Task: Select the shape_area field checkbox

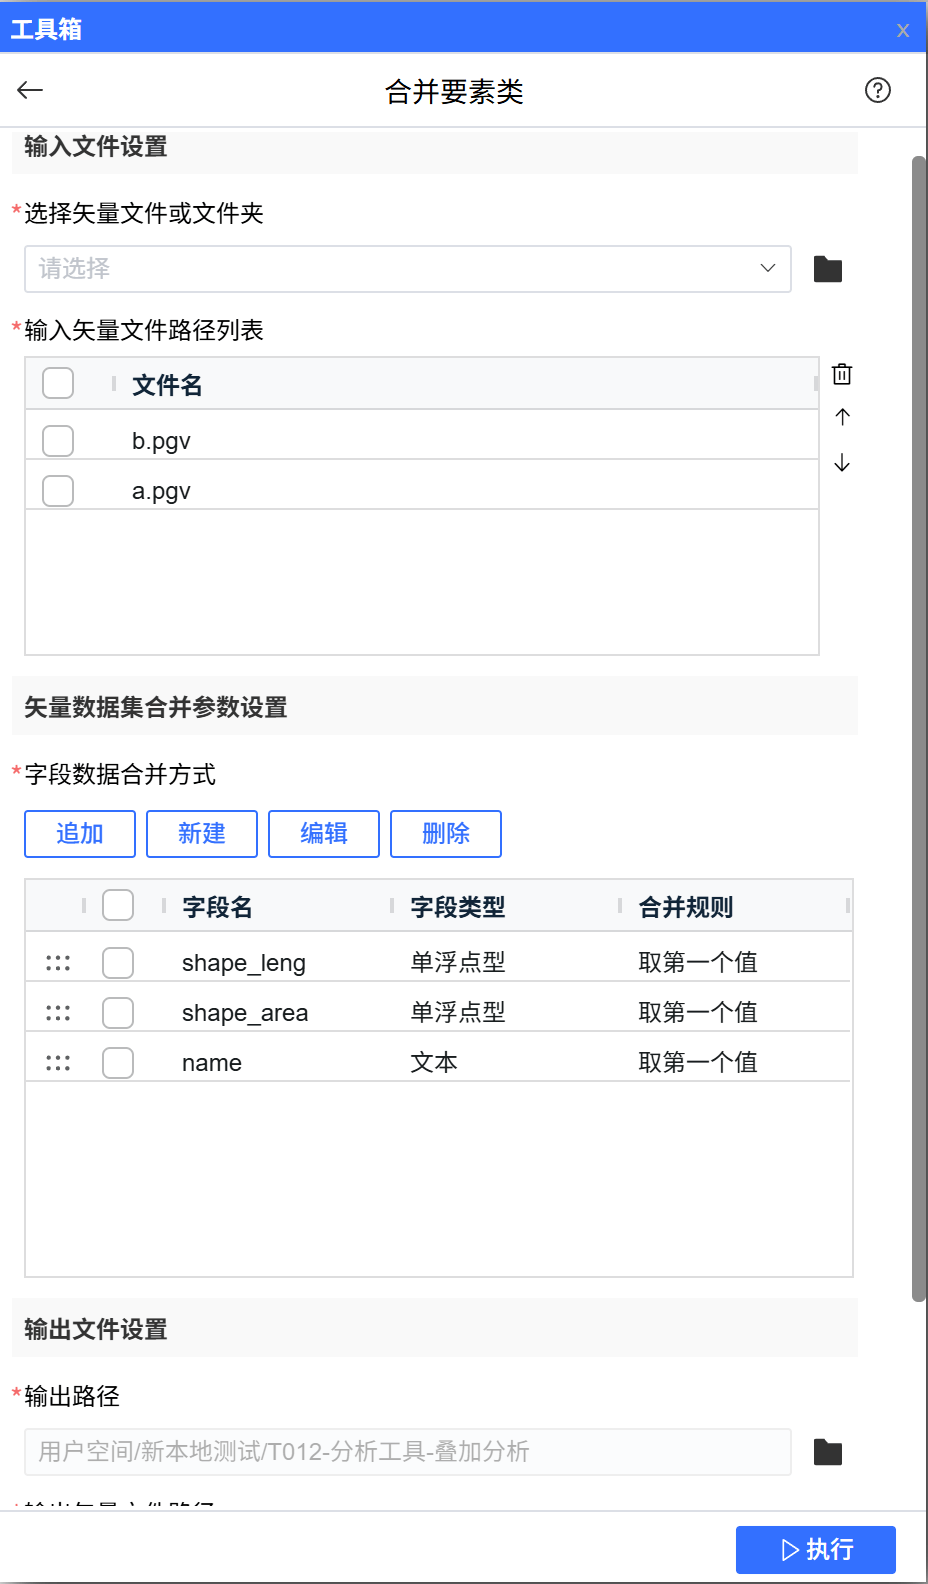Action: tap(118, 1013)
